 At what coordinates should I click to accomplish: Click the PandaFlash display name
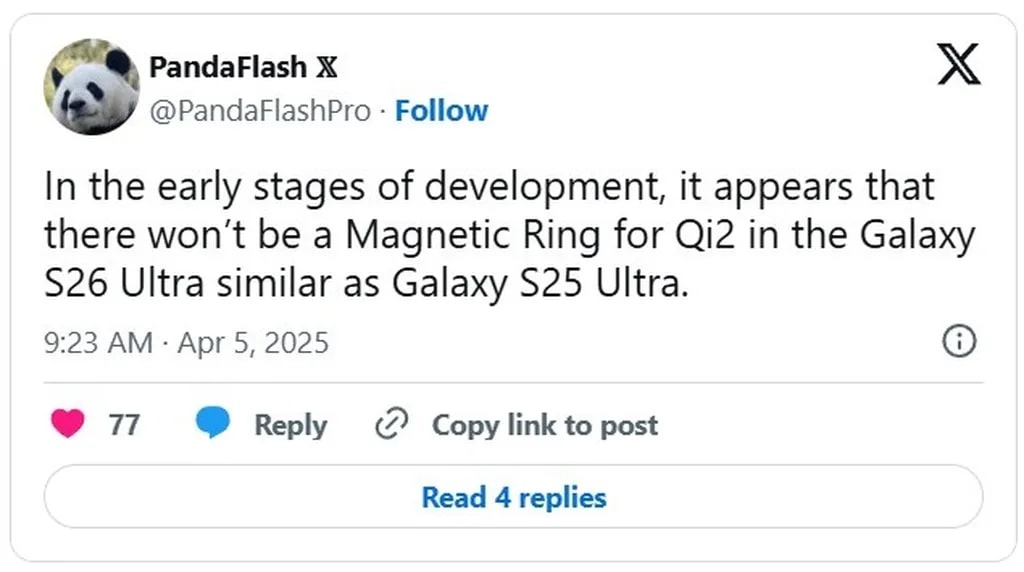click(230, 68)
